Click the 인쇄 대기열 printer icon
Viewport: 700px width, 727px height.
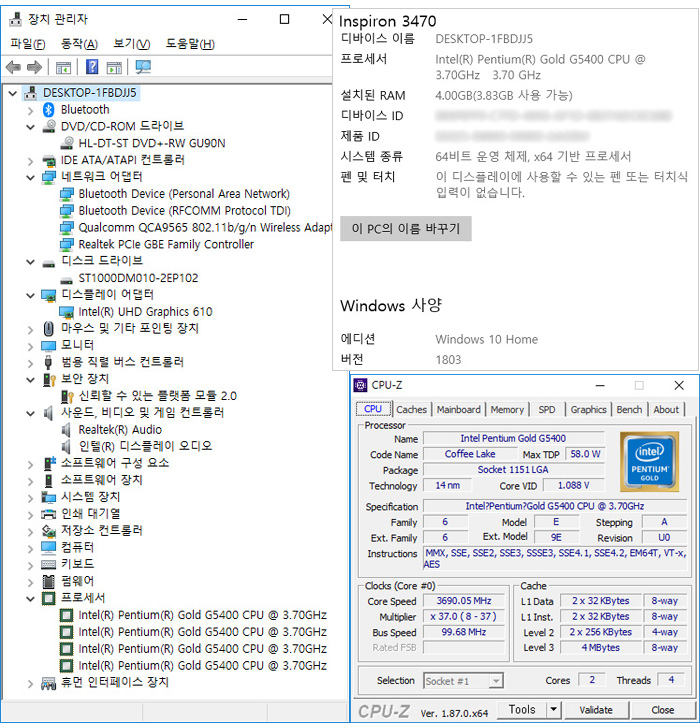49,514
